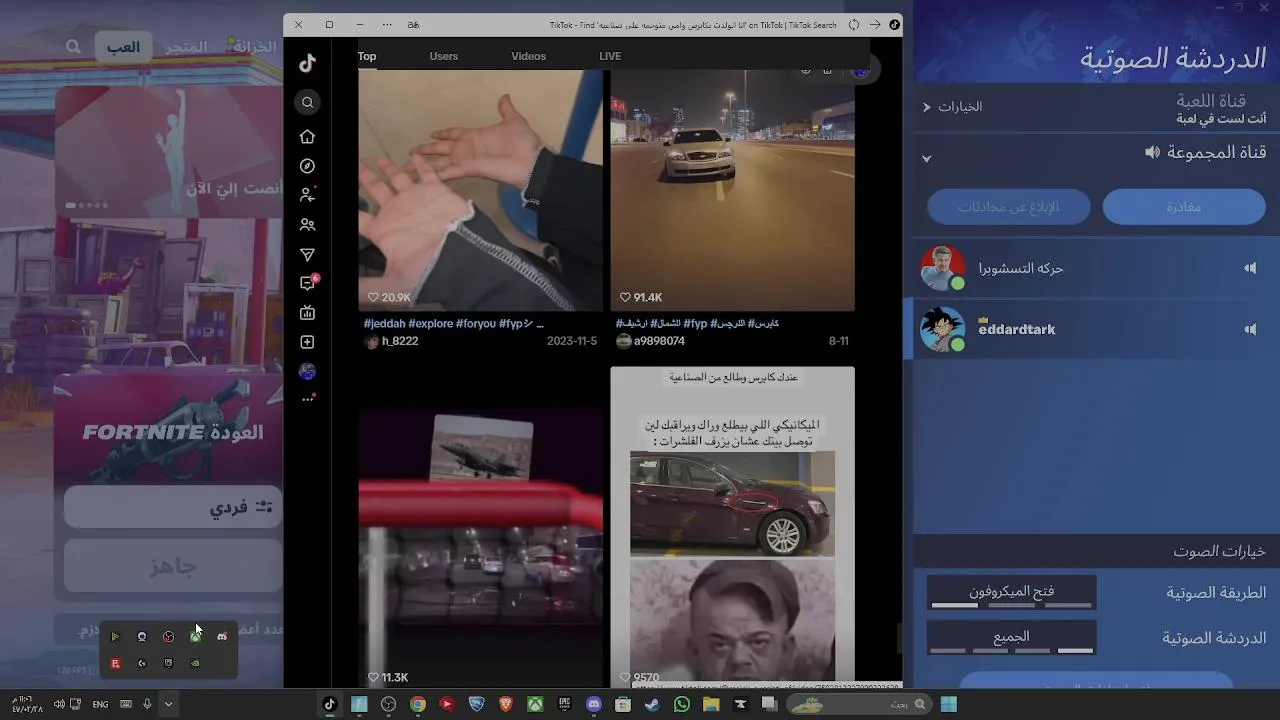
Task: Open TikTok Messages paper-plane icon
Action: coord(307,255)
